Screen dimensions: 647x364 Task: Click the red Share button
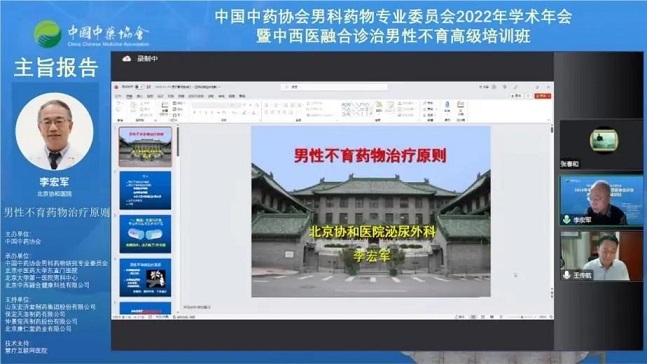click(x=542, y=96)
